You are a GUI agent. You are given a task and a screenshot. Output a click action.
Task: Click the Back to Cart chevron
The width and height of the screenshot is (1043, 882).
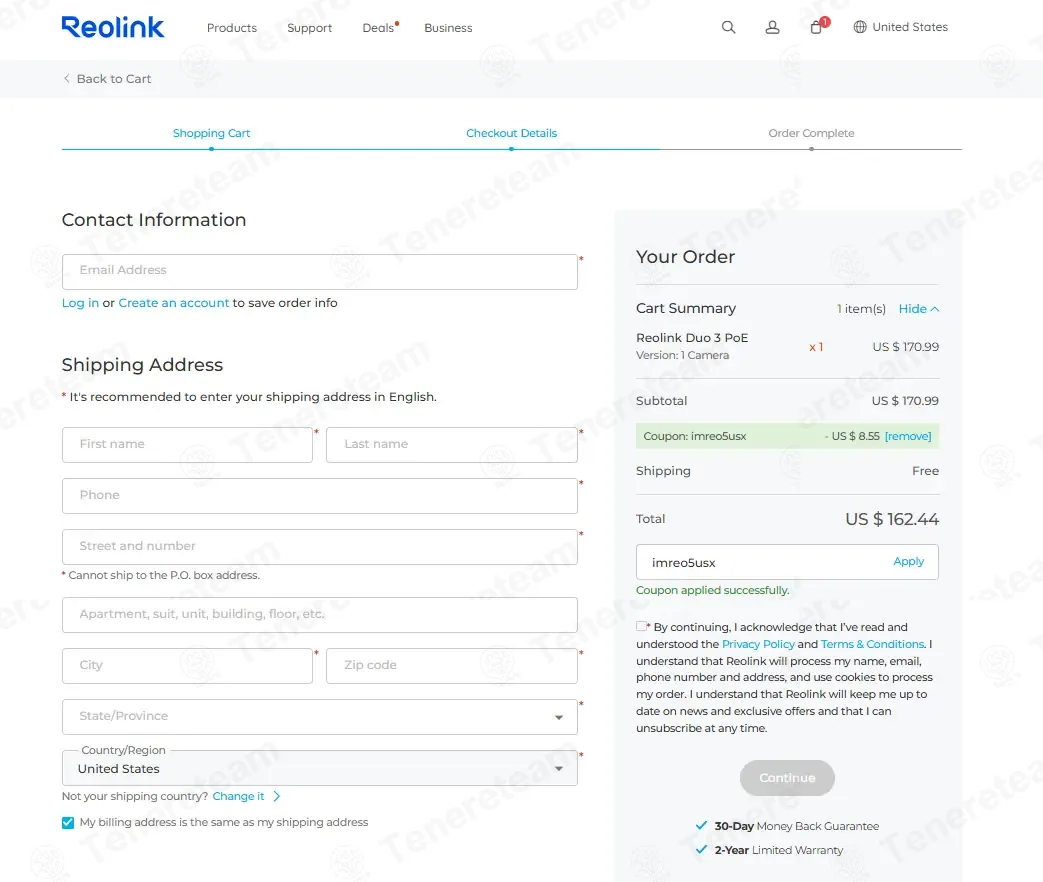pyautogui.click(x=67, y=78)
